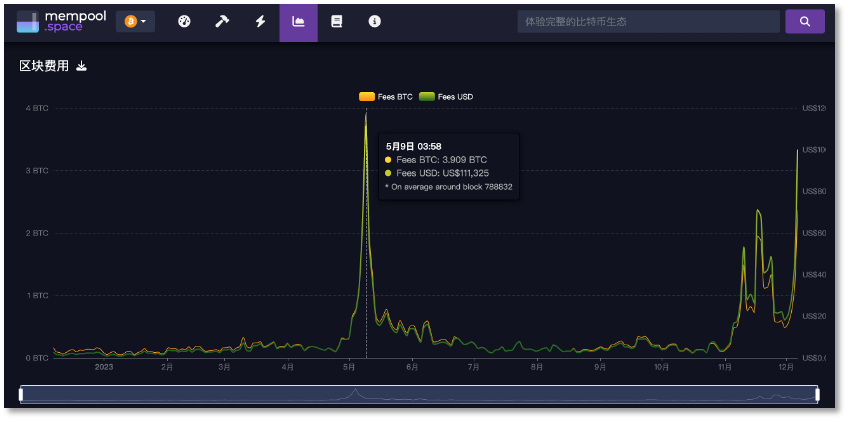
Task: Click the May fee spike peak
Action: tap(366, 114)
